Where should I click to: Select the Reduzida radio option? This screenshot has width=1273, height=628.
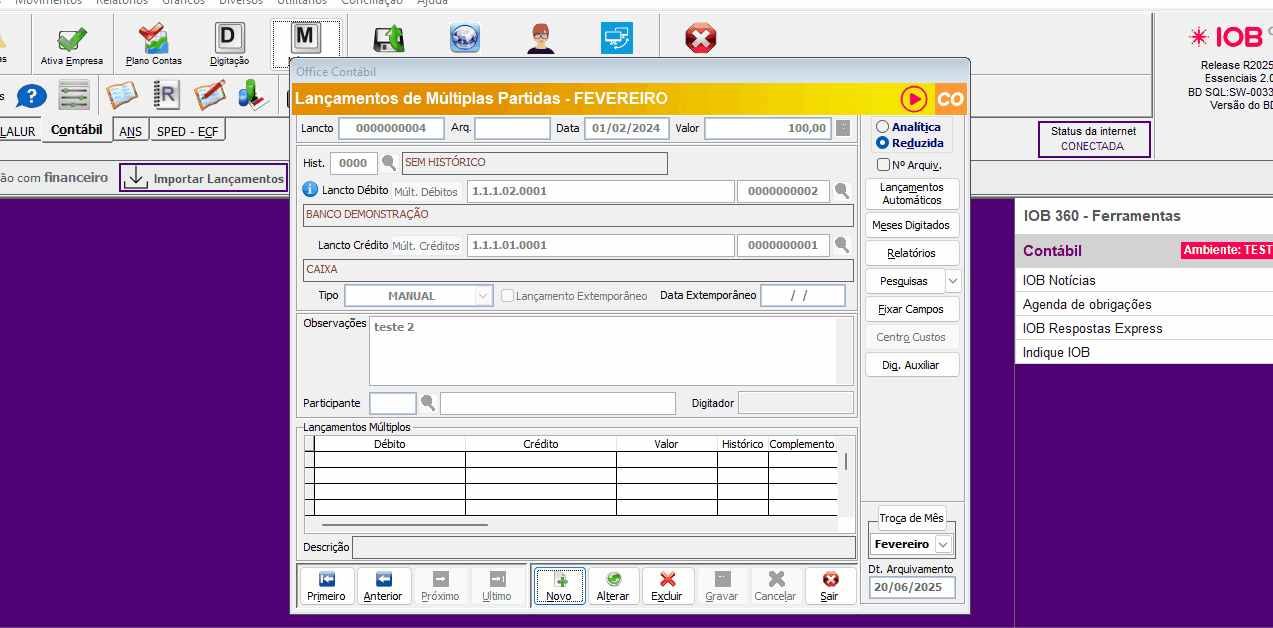[882, 143]
